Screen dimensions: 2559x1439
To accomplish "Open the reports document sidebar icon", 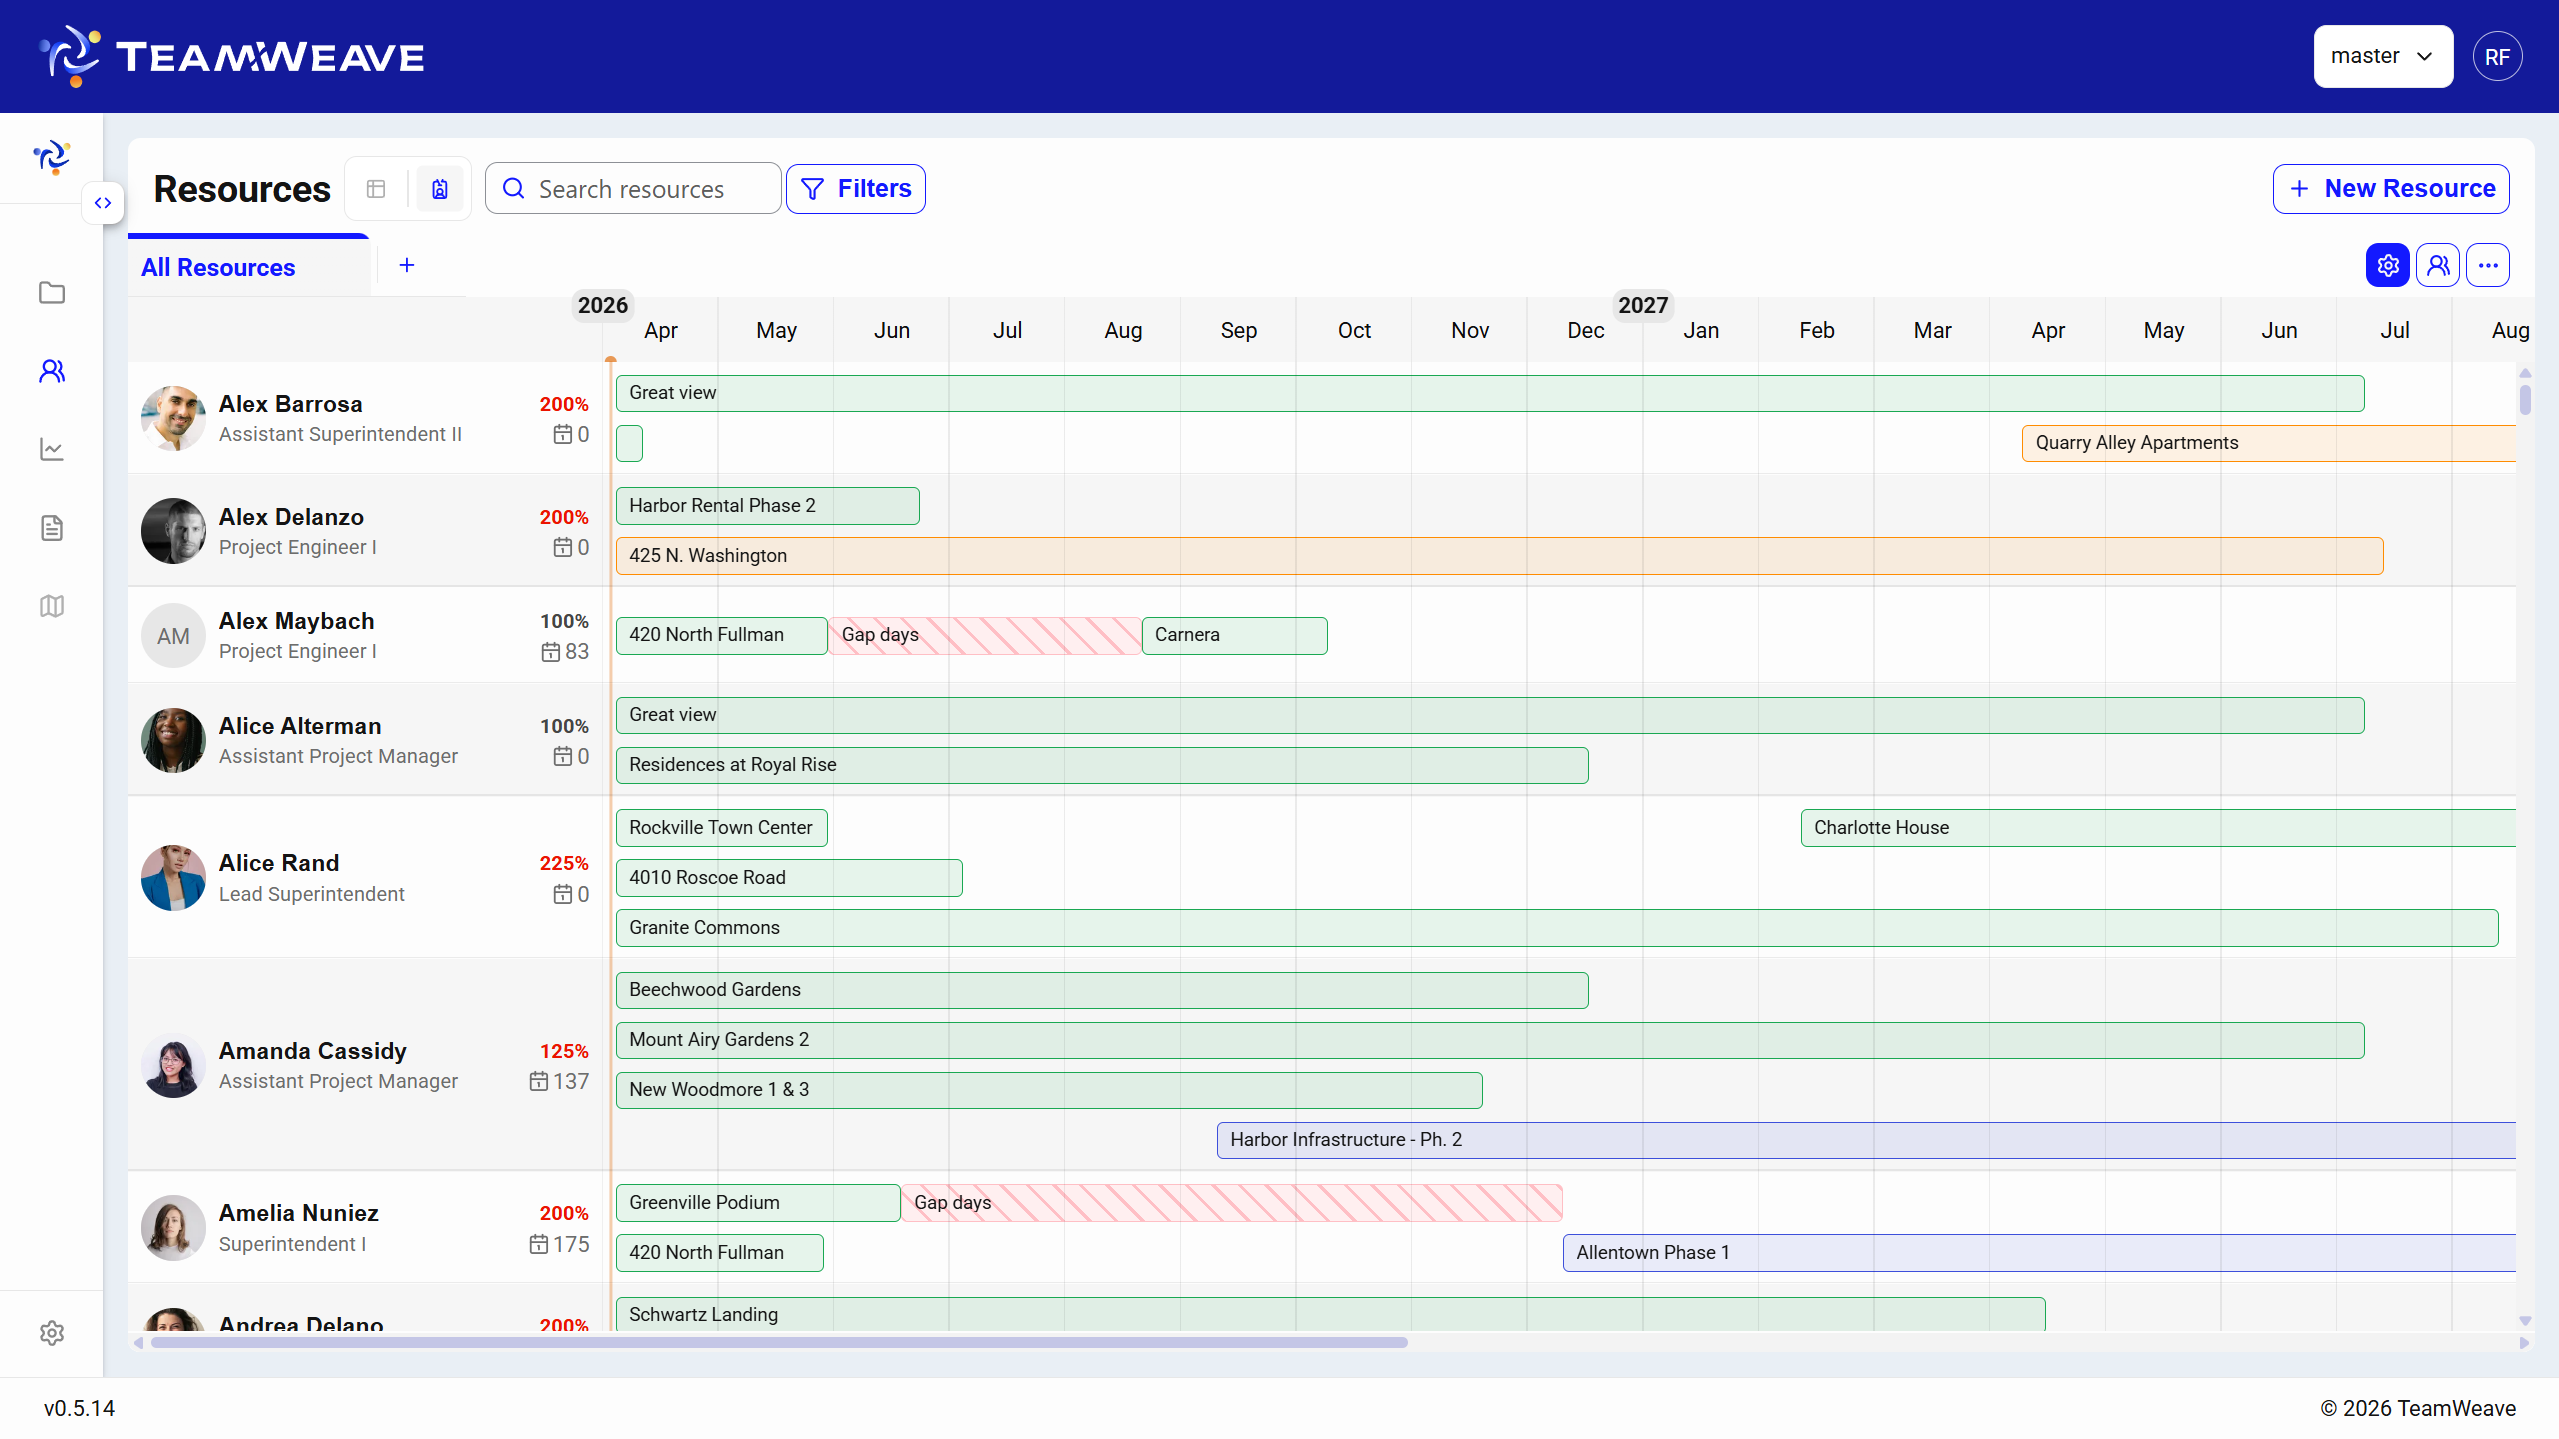I will (x=52, y=528).
